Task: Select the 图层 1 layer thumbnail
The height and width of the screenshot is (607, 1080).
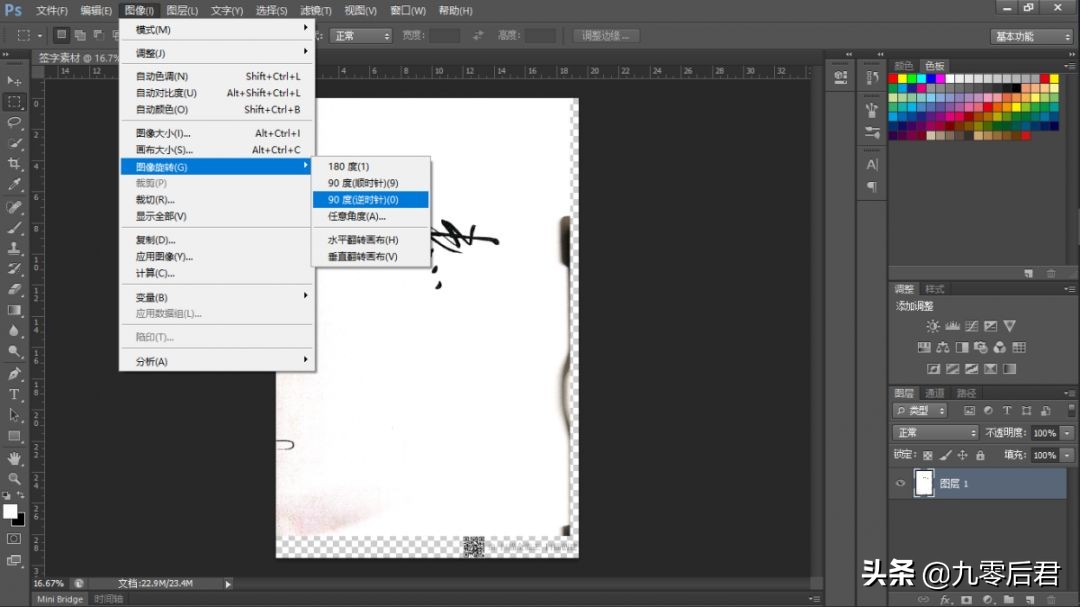Action: click(925, 483)
